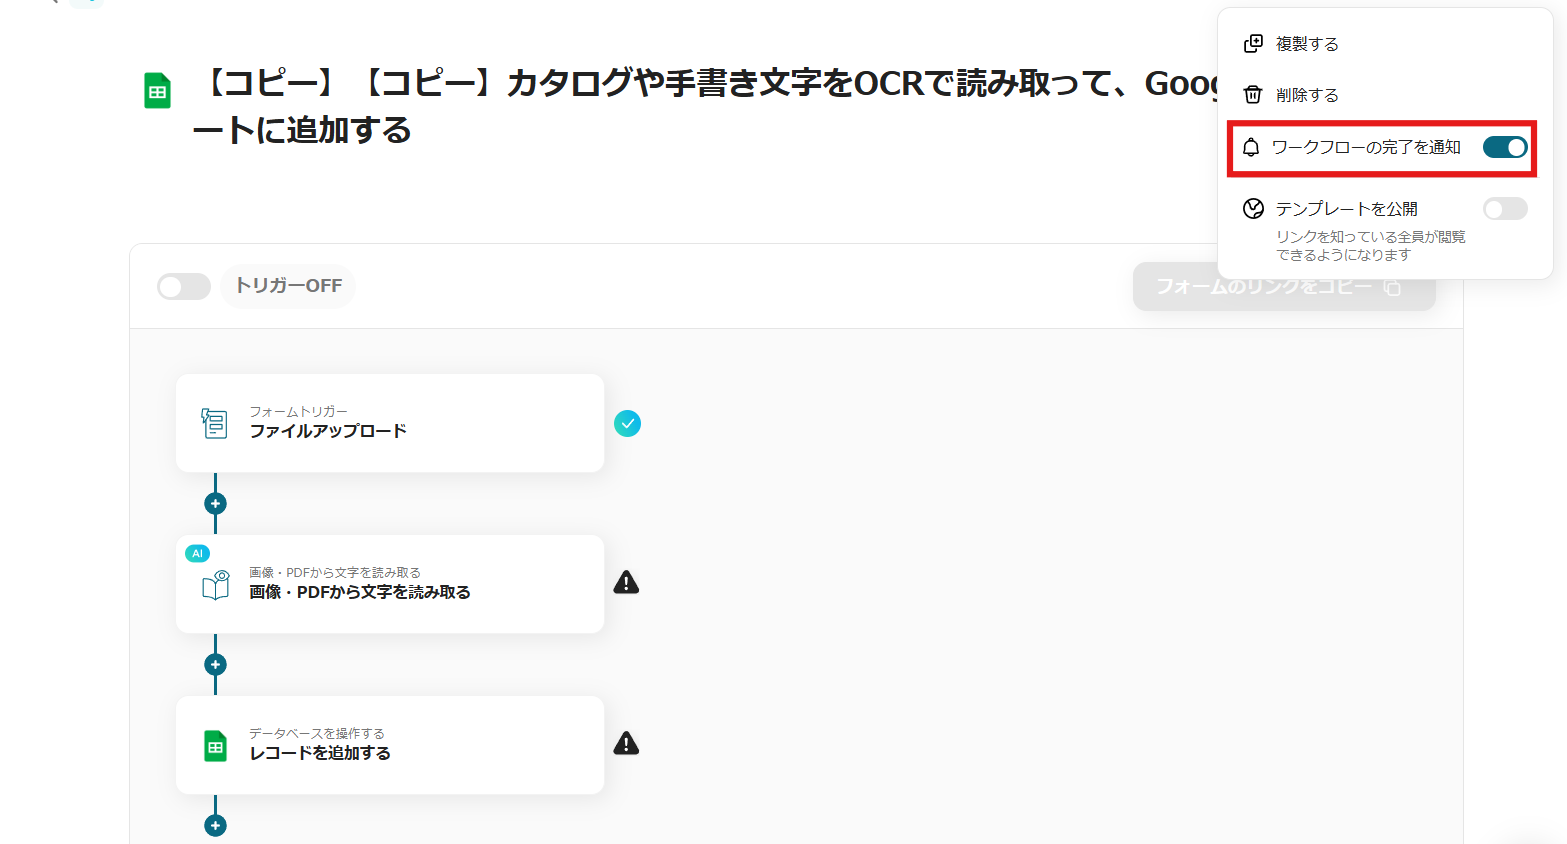Image resolution: width=1567 pixels, height=844 pixels.
Task: Click the トリガーOFF label
Action: 288,286
